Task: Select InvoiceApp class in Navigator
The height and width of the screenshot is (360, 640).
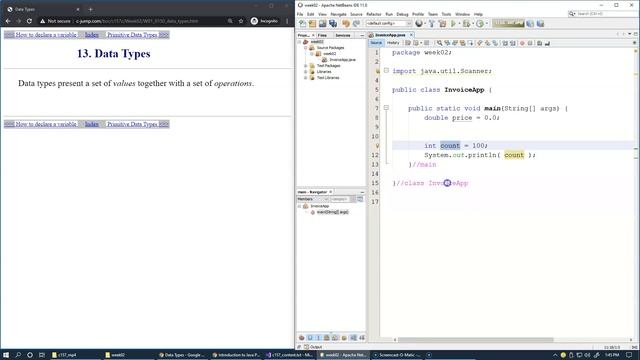Action: pyautogui.click(x=320, y=206)
